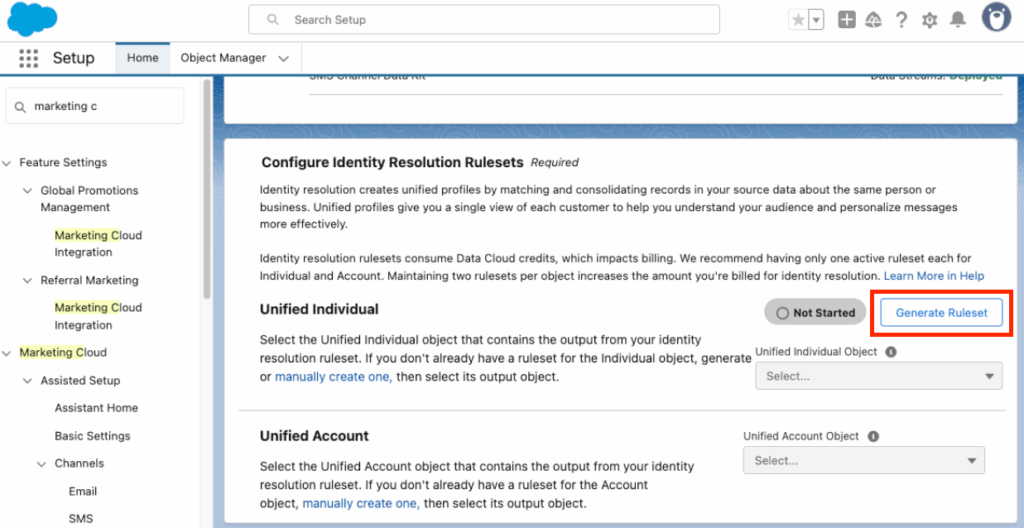The width and height of the screenshot is (1024, 528).
Task: Click the Search Setup field
Action: tap(484, 20)
